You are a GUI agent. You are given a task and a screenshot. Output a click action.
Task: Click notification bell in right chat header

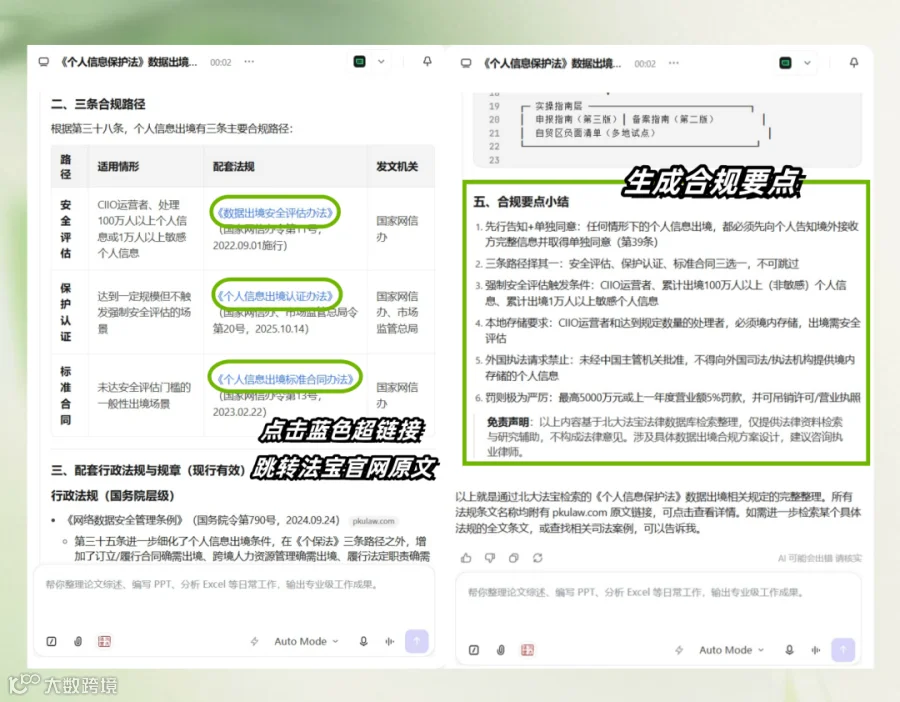(854, 63)
